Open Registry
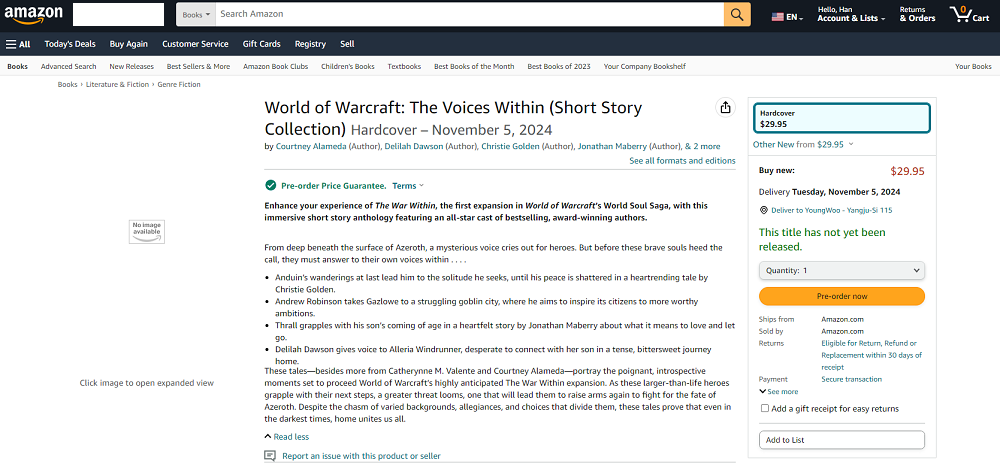Image resolution: width=1000 pixels, height=466 pixels. [x=310, y=44]
